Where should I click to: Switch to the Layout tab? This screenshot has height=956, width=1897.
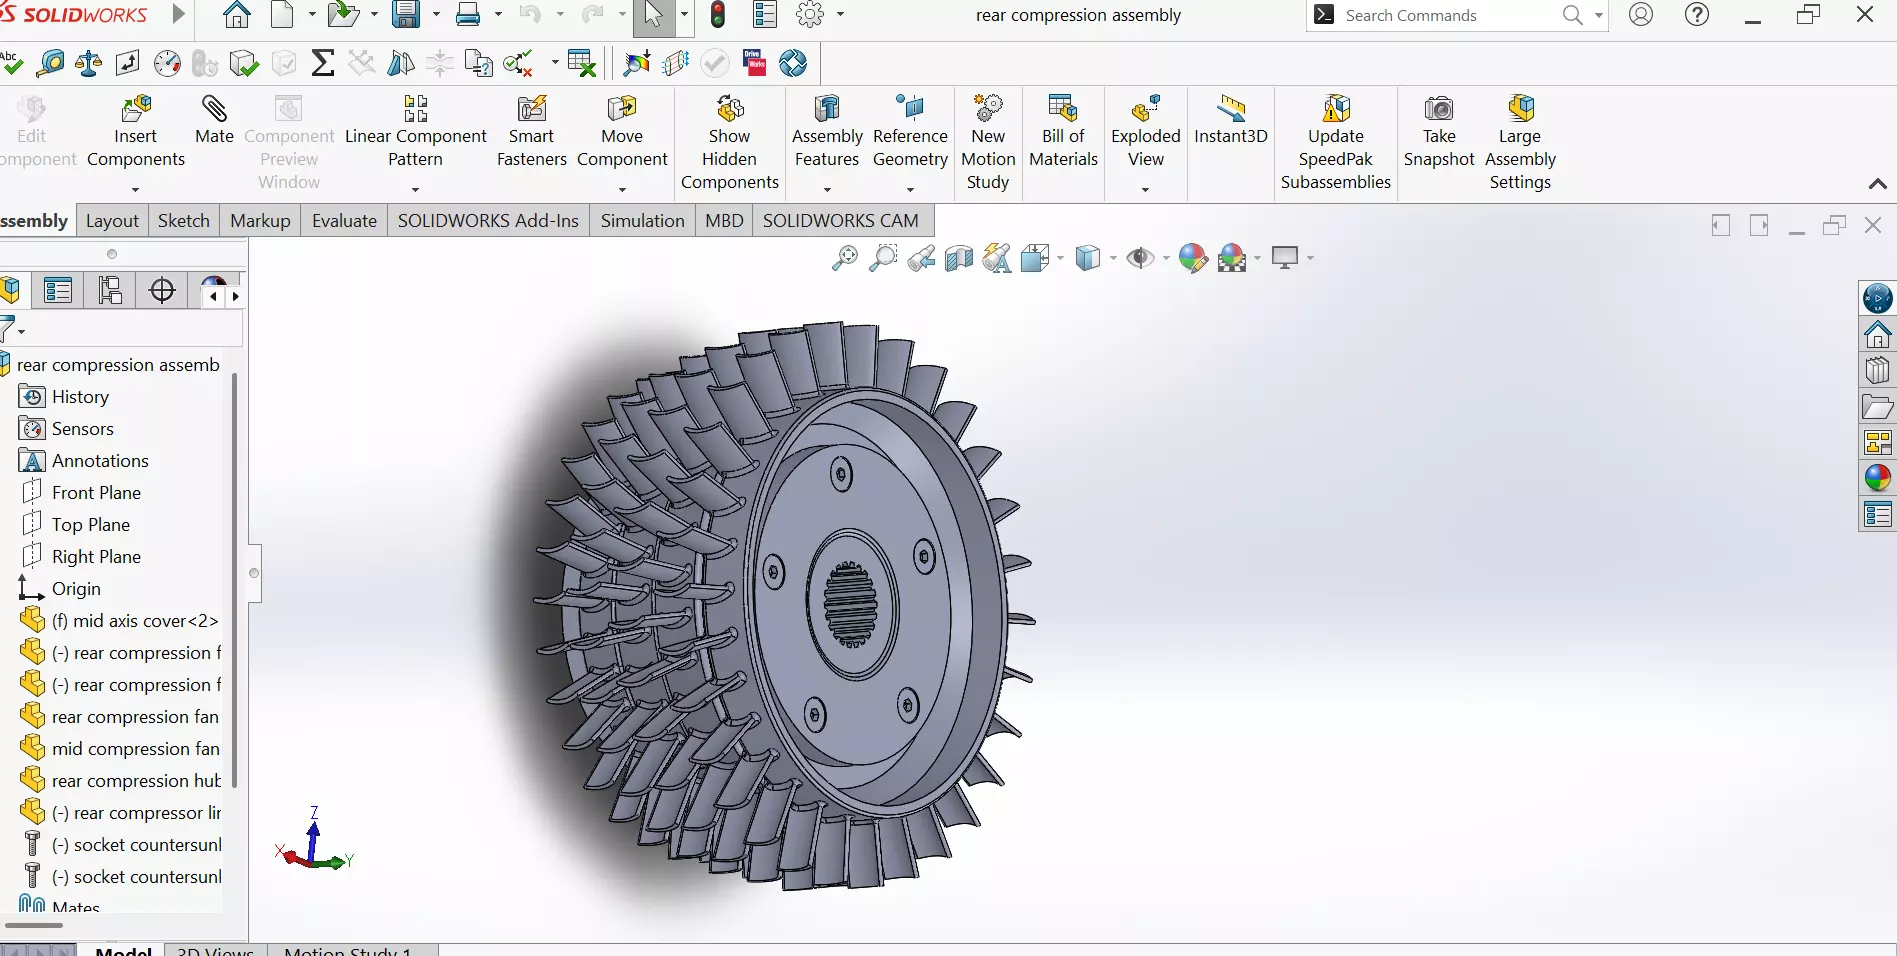112,221
